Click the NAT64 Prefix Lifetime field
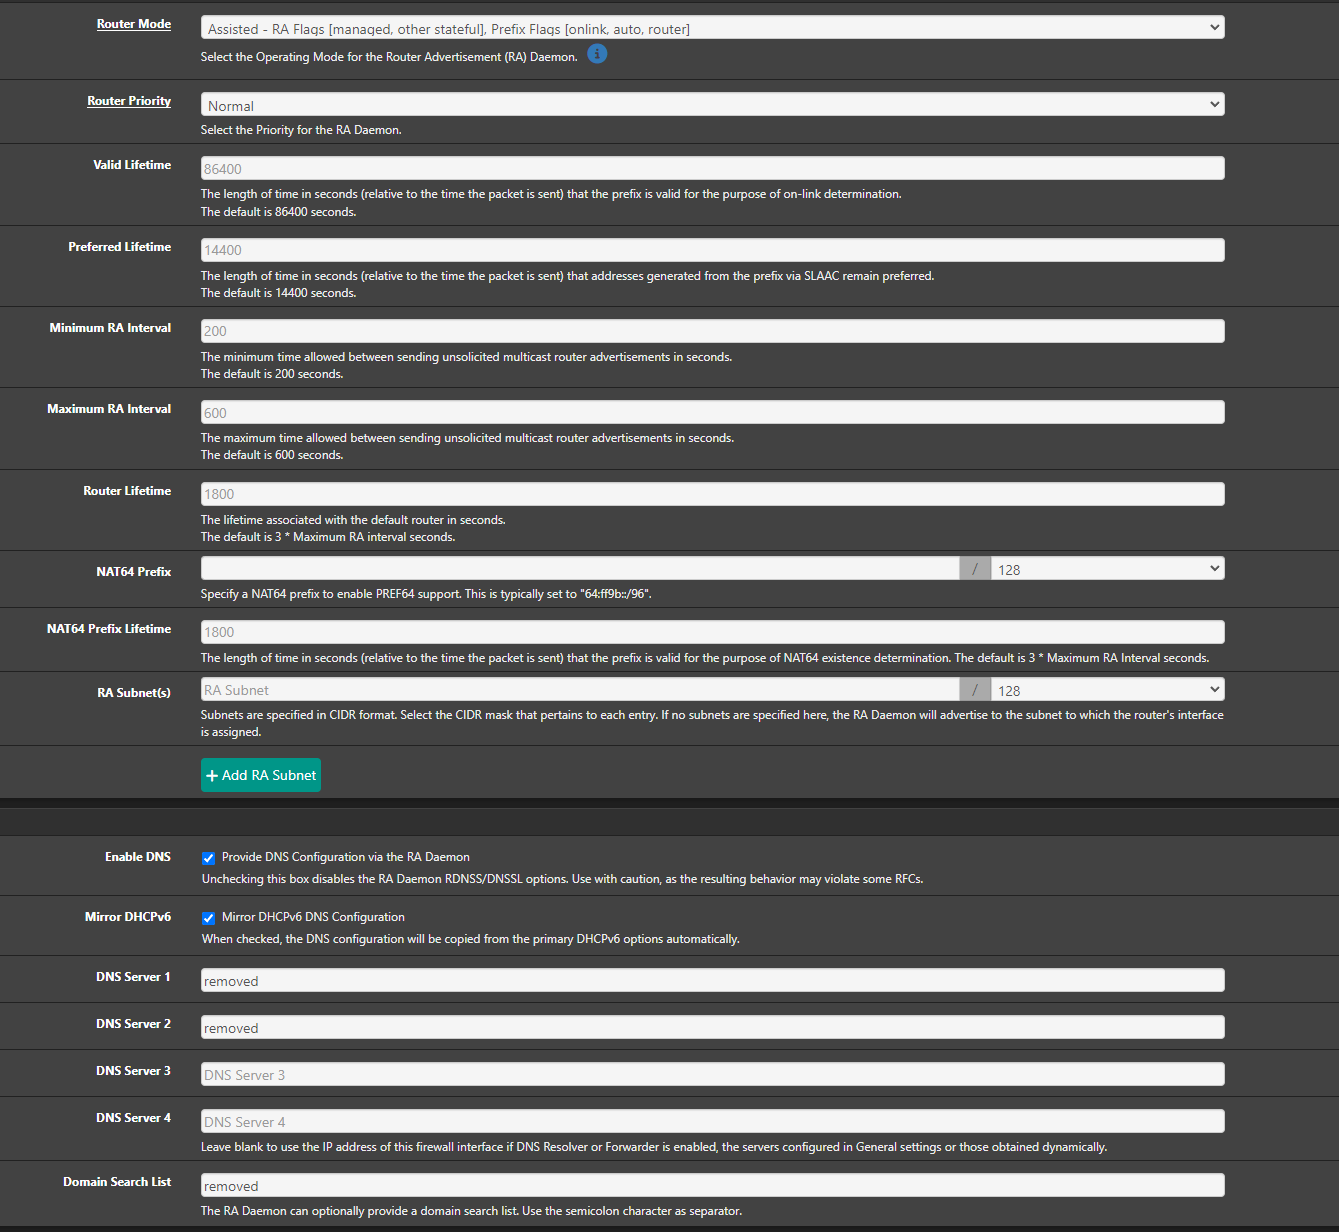1339x1232 pixels. pyautogui.click(x=712, y=632)
